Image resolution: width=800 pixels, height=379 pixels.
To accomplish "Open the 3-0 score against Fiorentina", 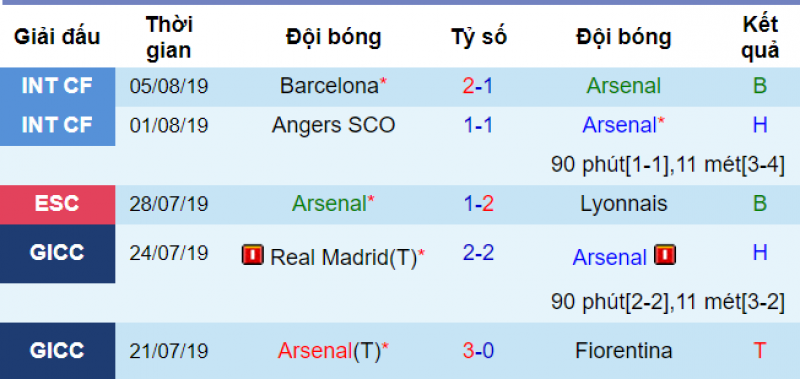I will [x=478, y=351].
